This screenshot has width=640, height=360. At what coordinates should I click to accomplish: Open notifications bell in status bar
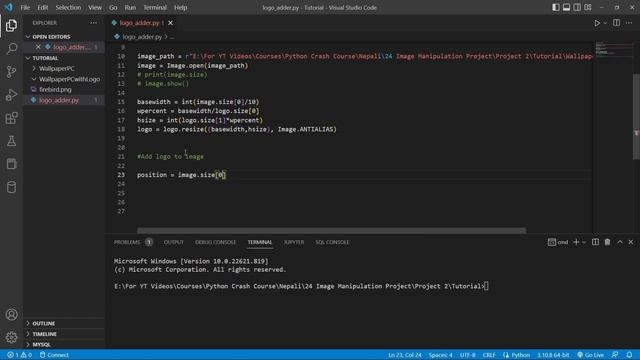pos(629,355)
